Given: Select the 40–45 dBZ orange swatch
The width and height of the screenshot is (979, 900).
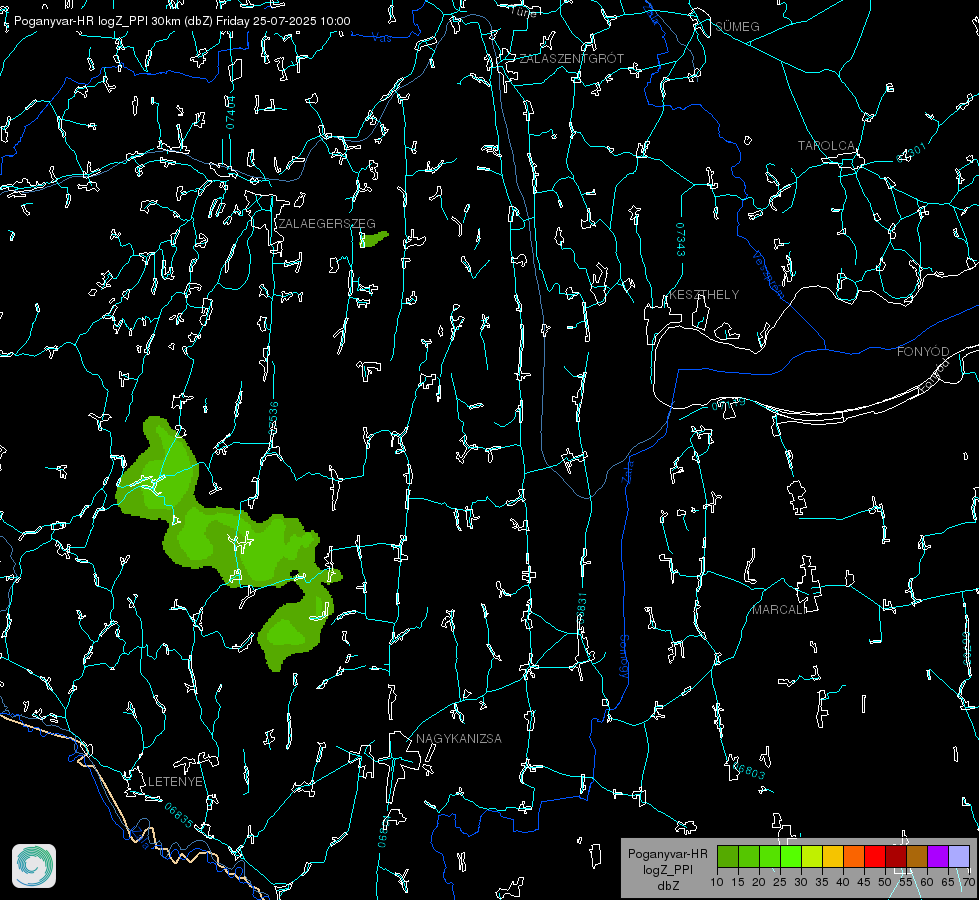Looking at the screenshot, I should click(854, 856).
